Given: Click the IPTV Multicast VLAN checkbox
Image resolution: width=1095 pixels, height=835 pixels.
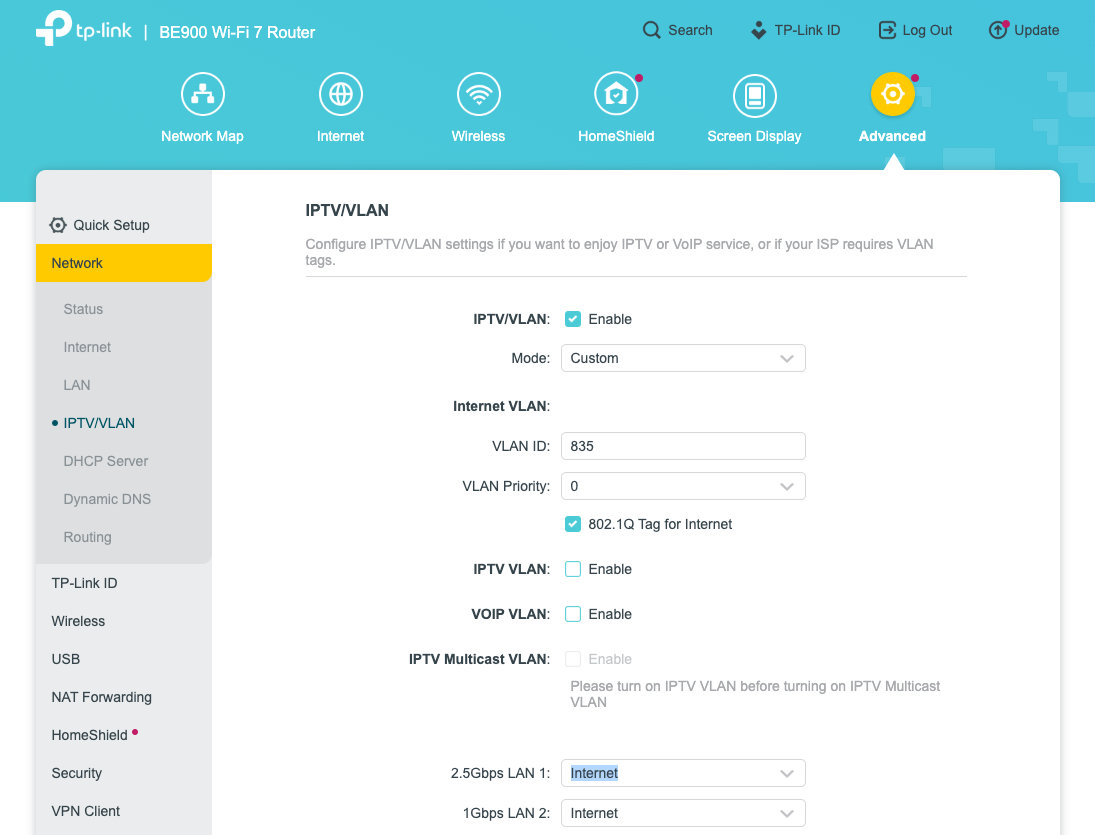Looking at the screenshot, I should 573,659.
